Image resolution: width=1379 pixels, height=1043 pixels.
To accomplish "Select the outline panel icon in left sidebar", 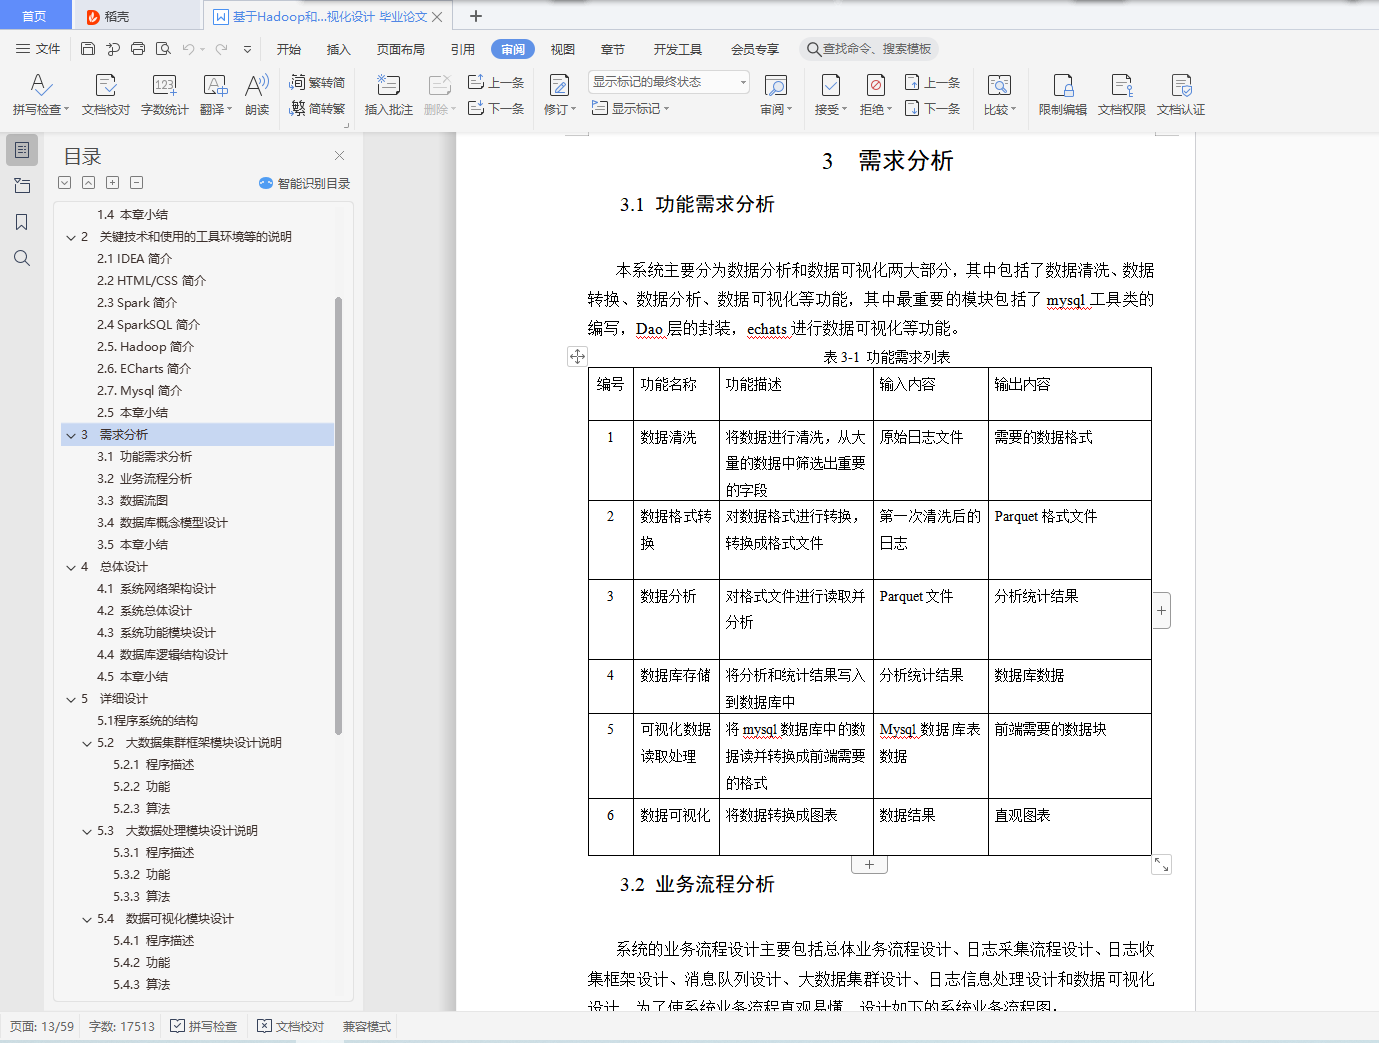I will pos(22,150).
